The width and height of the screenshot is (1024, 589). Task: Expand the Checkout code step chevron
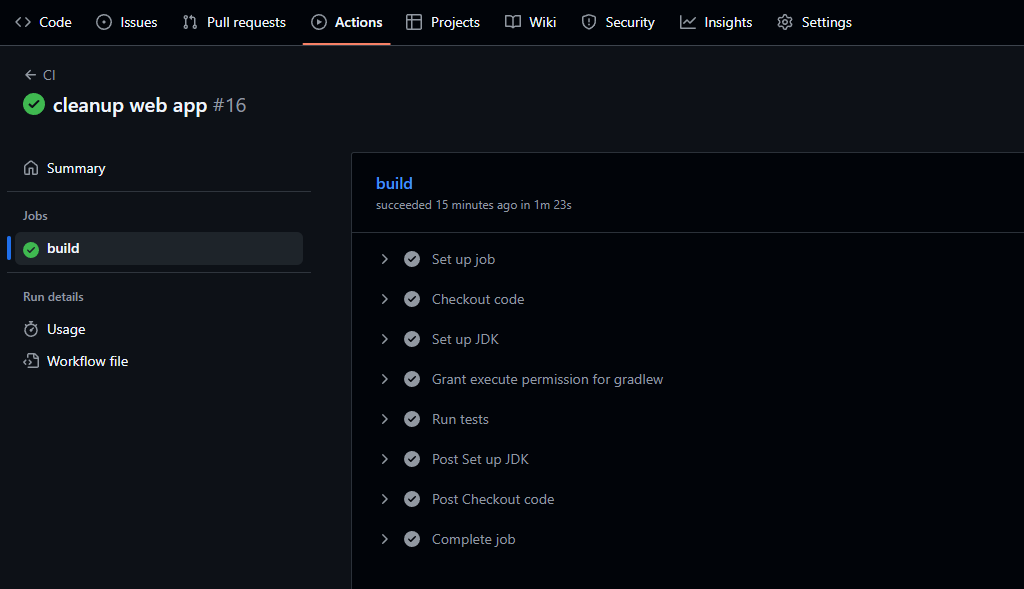384,299
